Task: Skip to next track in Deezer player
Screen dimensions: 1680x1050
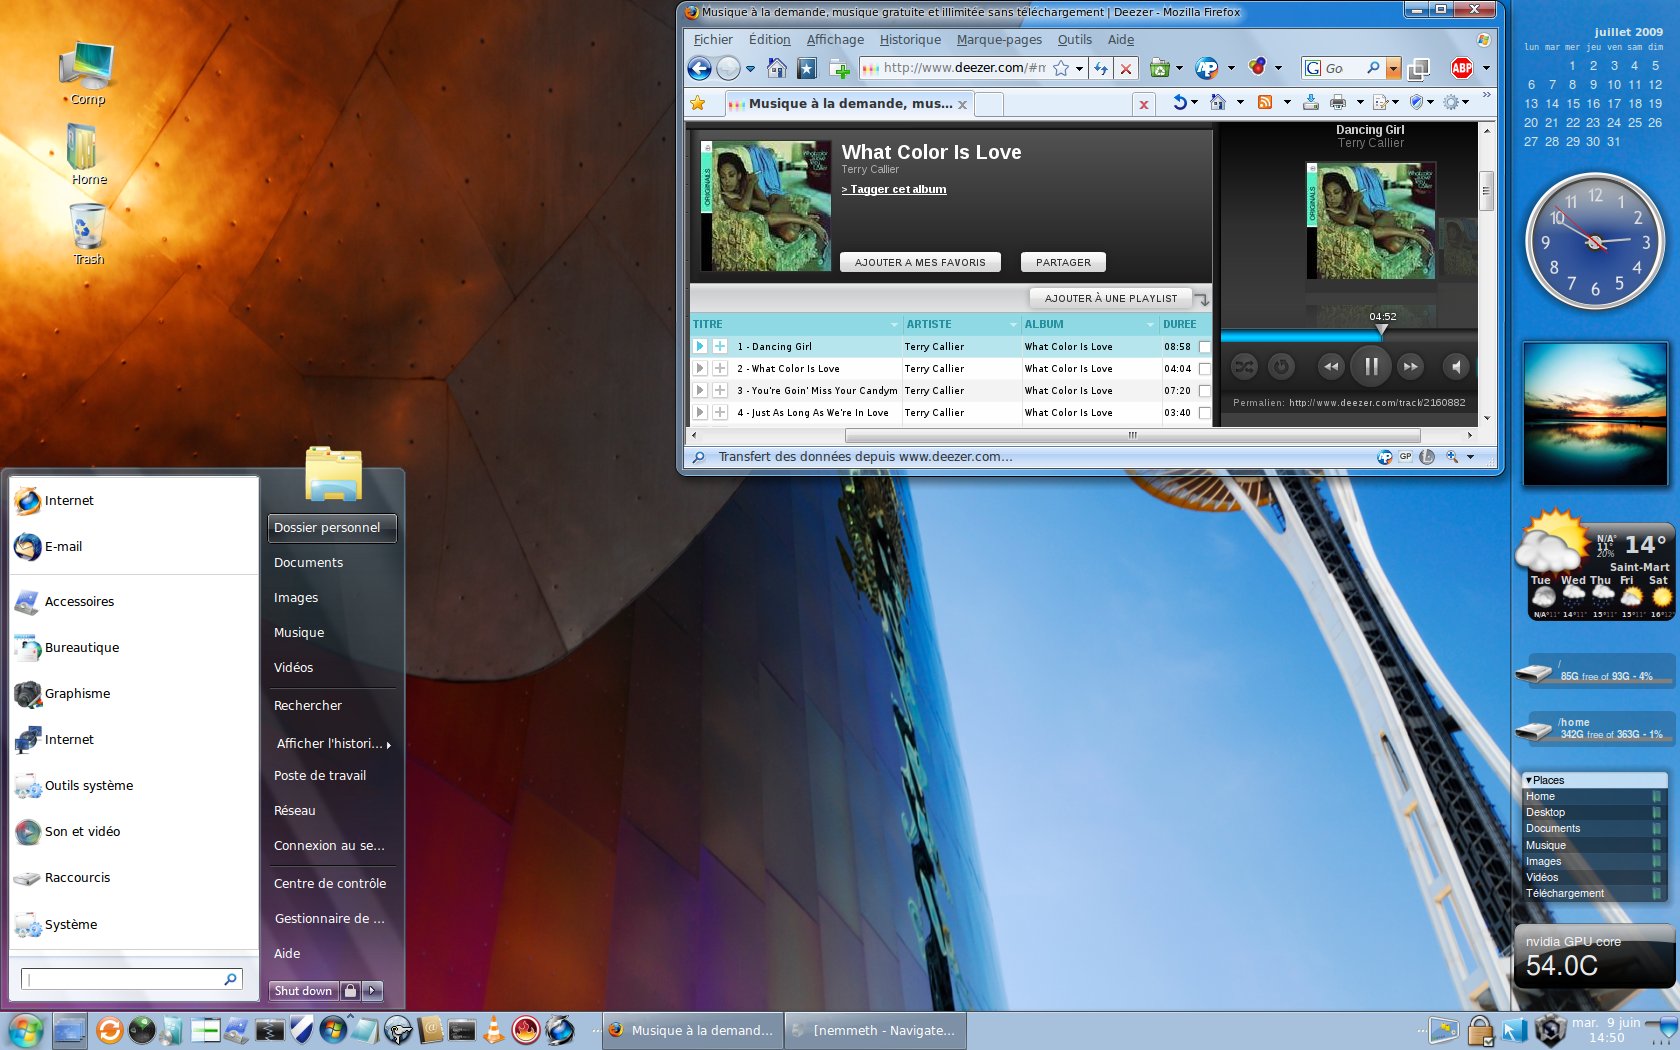Action: (1410, 367)
